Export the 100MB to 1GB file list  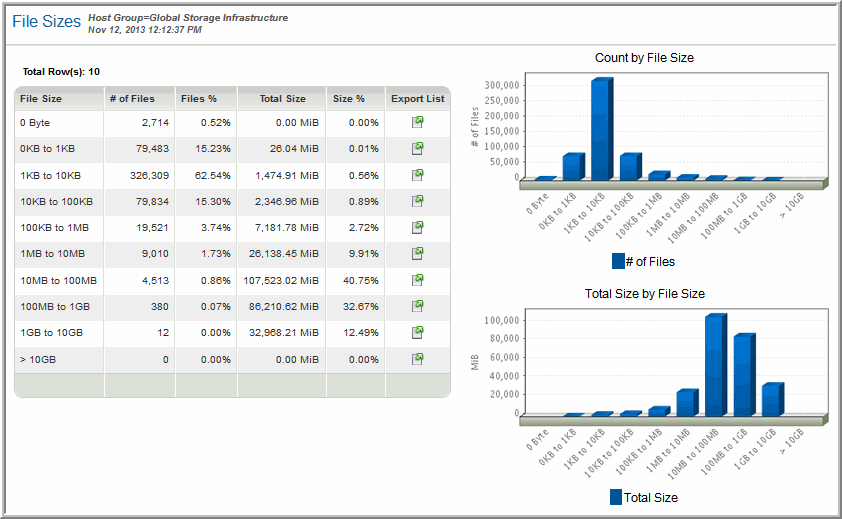tap(417, 306)
